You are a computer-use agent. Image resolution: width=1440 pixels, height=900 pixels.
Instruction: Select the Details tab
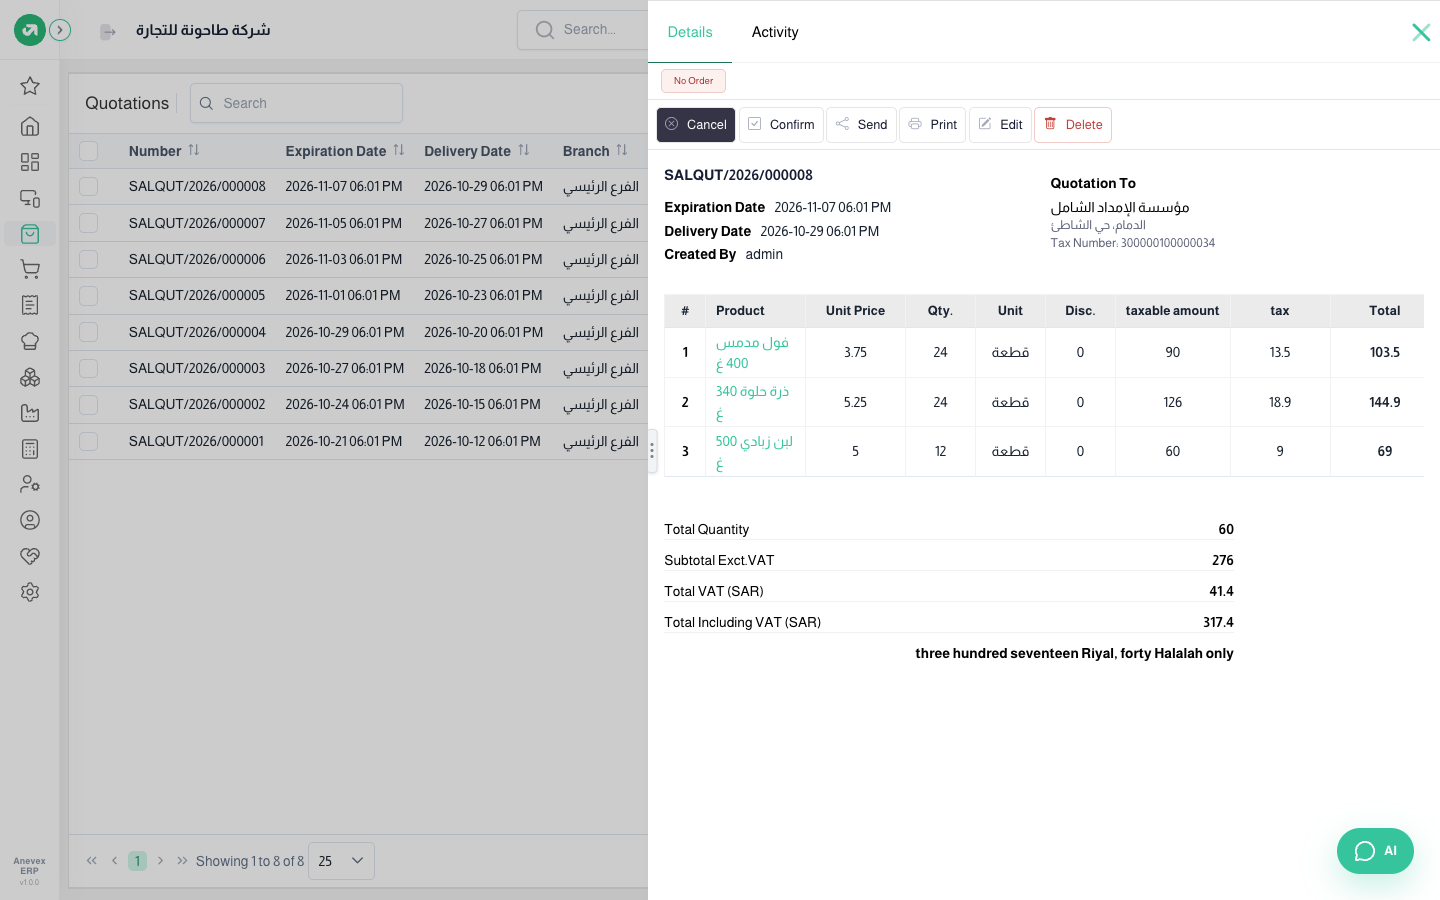tap(690, 32)
